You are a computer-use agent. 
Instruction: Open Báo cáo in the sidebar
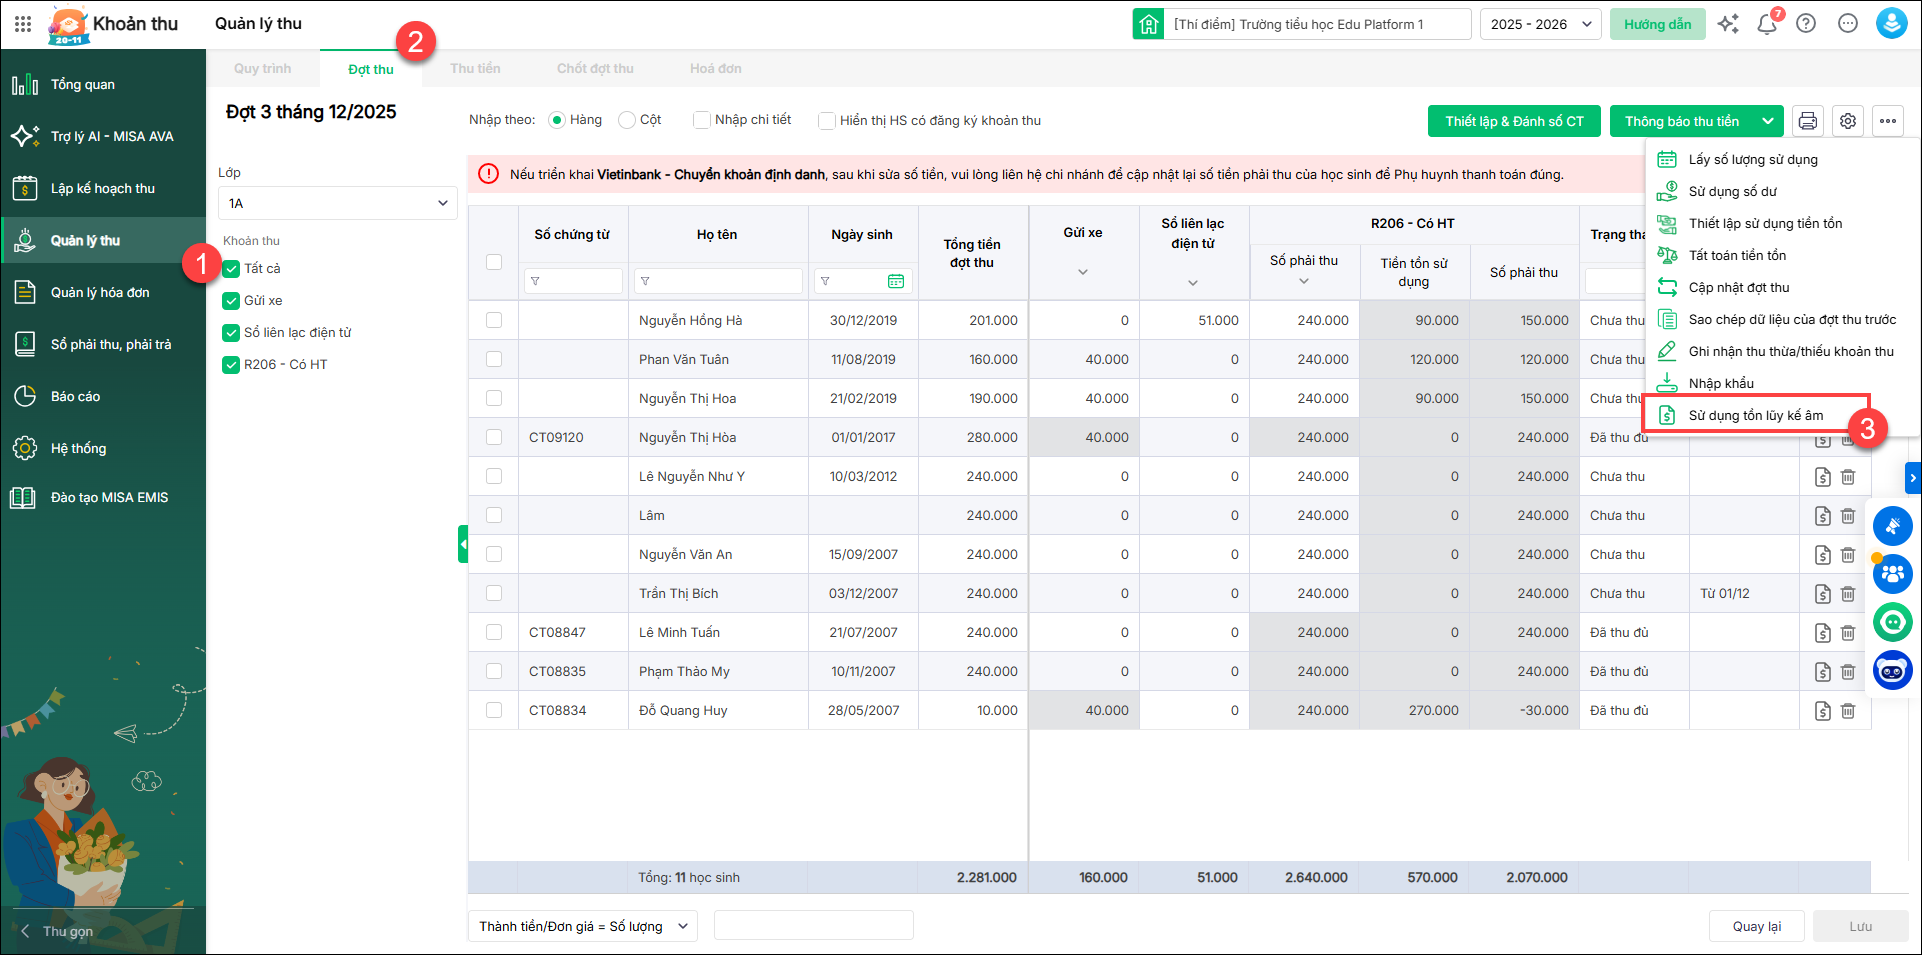(76, 397)
